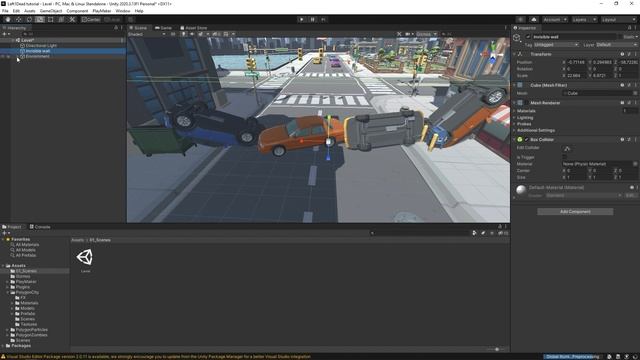Image resolution: width=640 pixels, height=360 pixels.
Task: Select the Move tool in the toolbar
Action: tap(18, 19)
